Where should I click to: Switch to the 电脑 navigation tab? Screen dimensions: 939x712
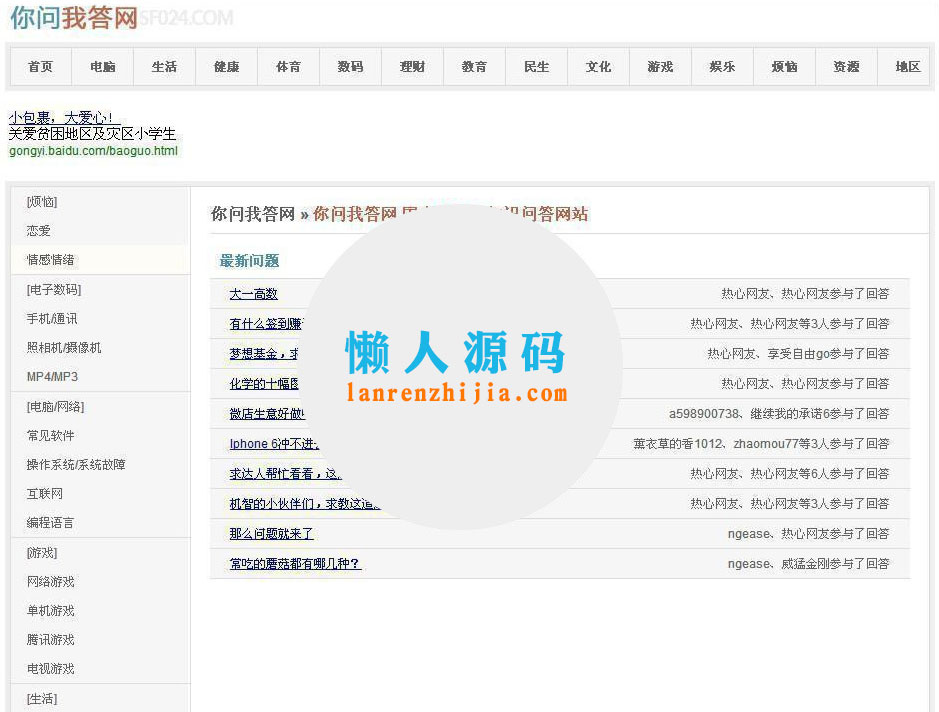[102, 67]
